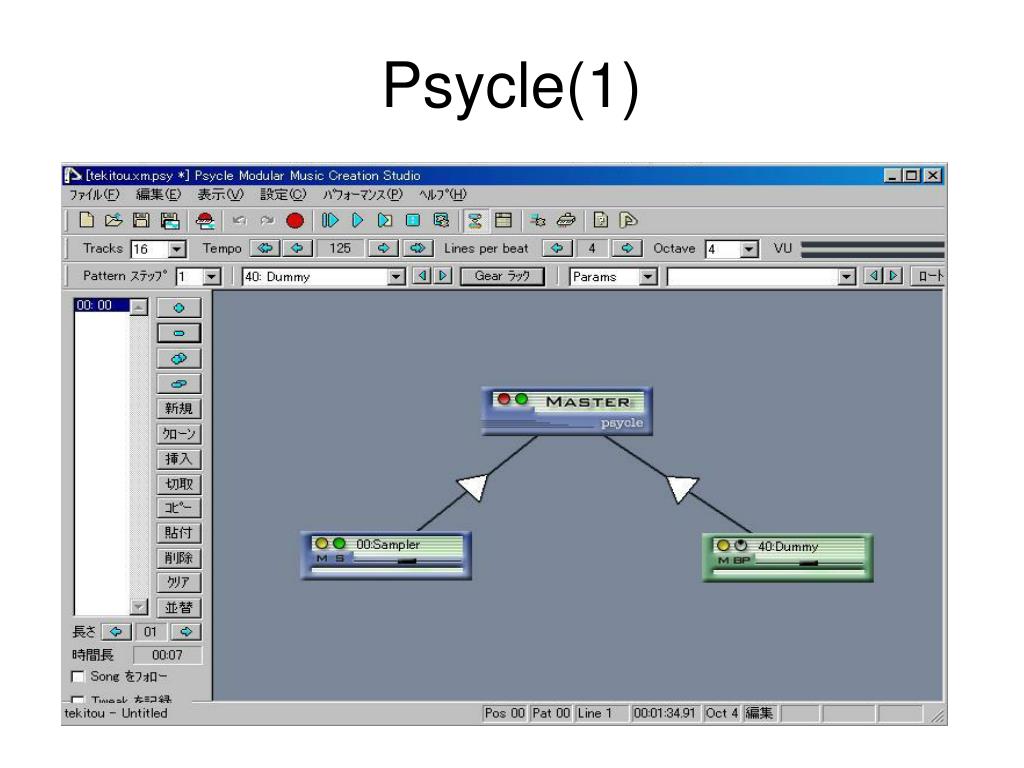The height and width of the screenshot is (768, 1024).
Task: Click the クローン button
Action: 178,434
